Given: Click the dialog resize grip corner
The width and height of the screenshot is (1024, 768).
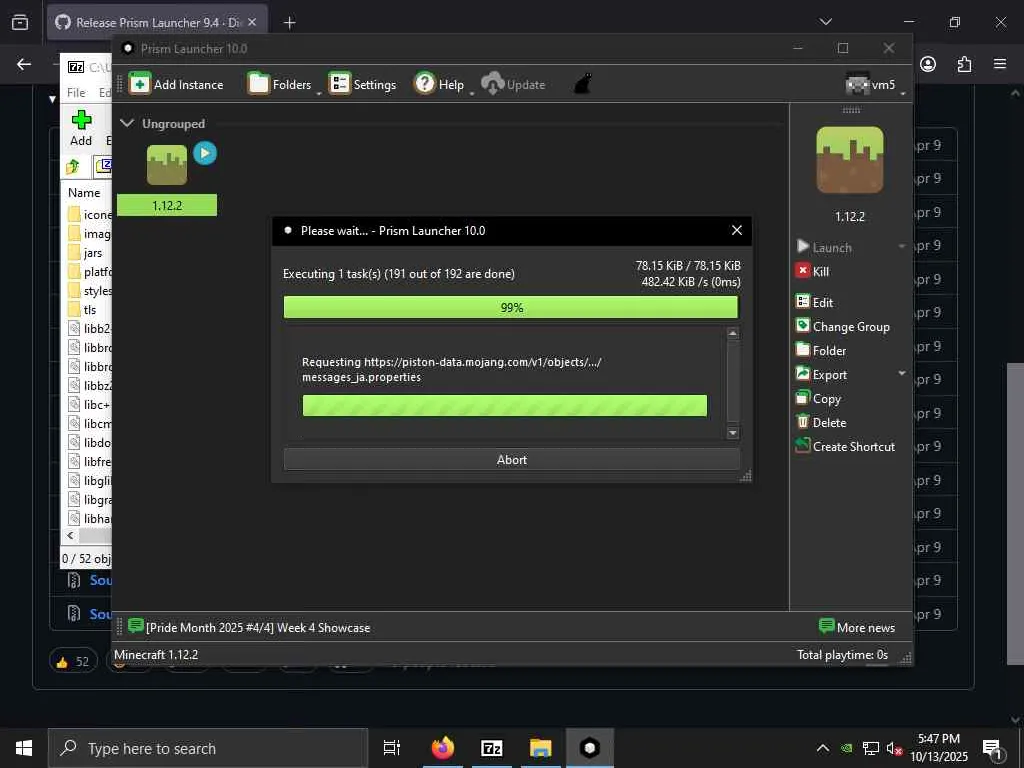Looking at the screenshot, I should [745, 476].
